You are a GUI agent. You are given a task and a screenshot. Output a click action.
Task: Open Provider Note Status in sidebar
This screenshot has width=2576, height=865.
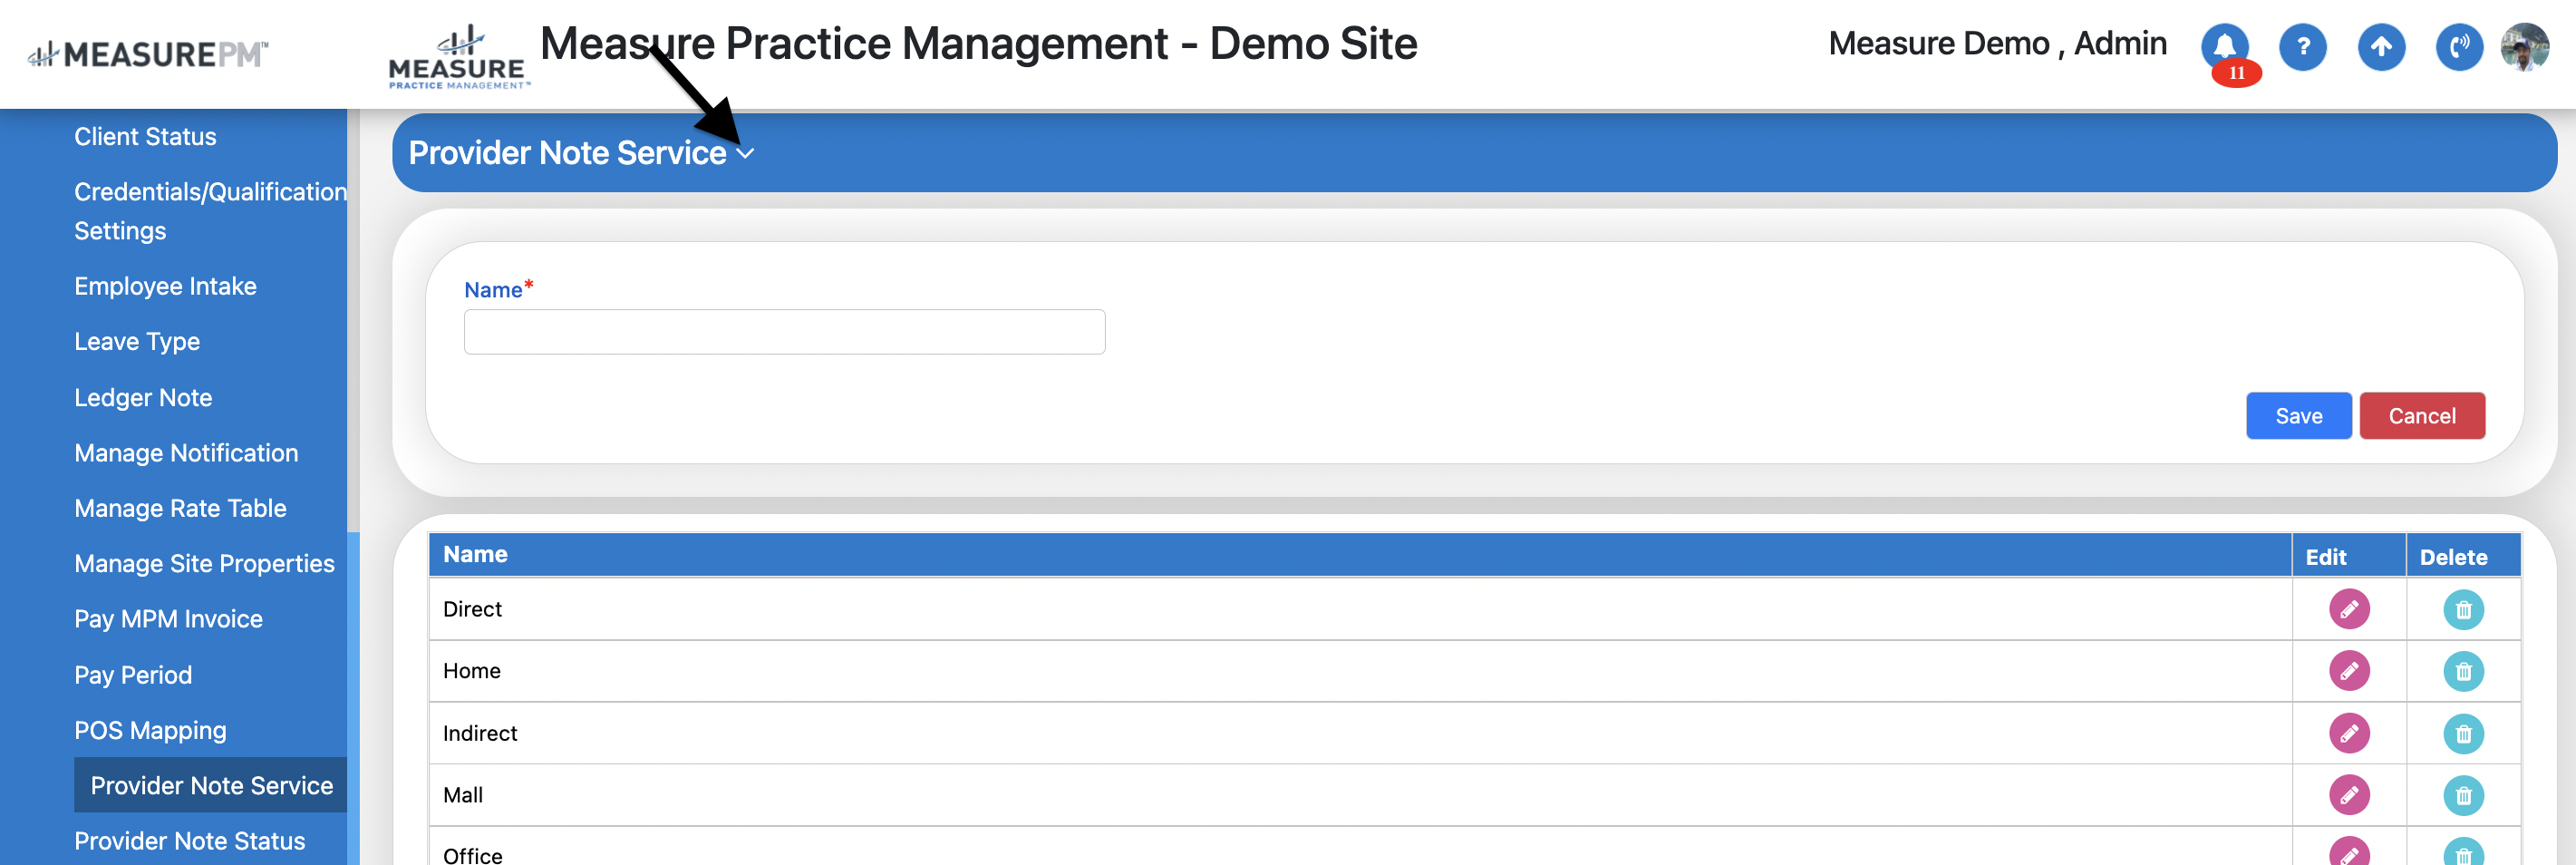[x=189, y=841]
